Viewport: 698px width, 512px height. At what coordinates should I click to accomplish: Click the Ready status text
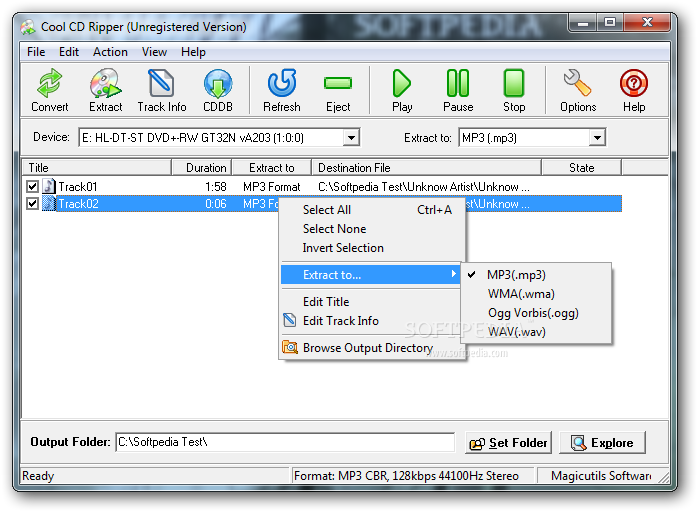[38, 476]
